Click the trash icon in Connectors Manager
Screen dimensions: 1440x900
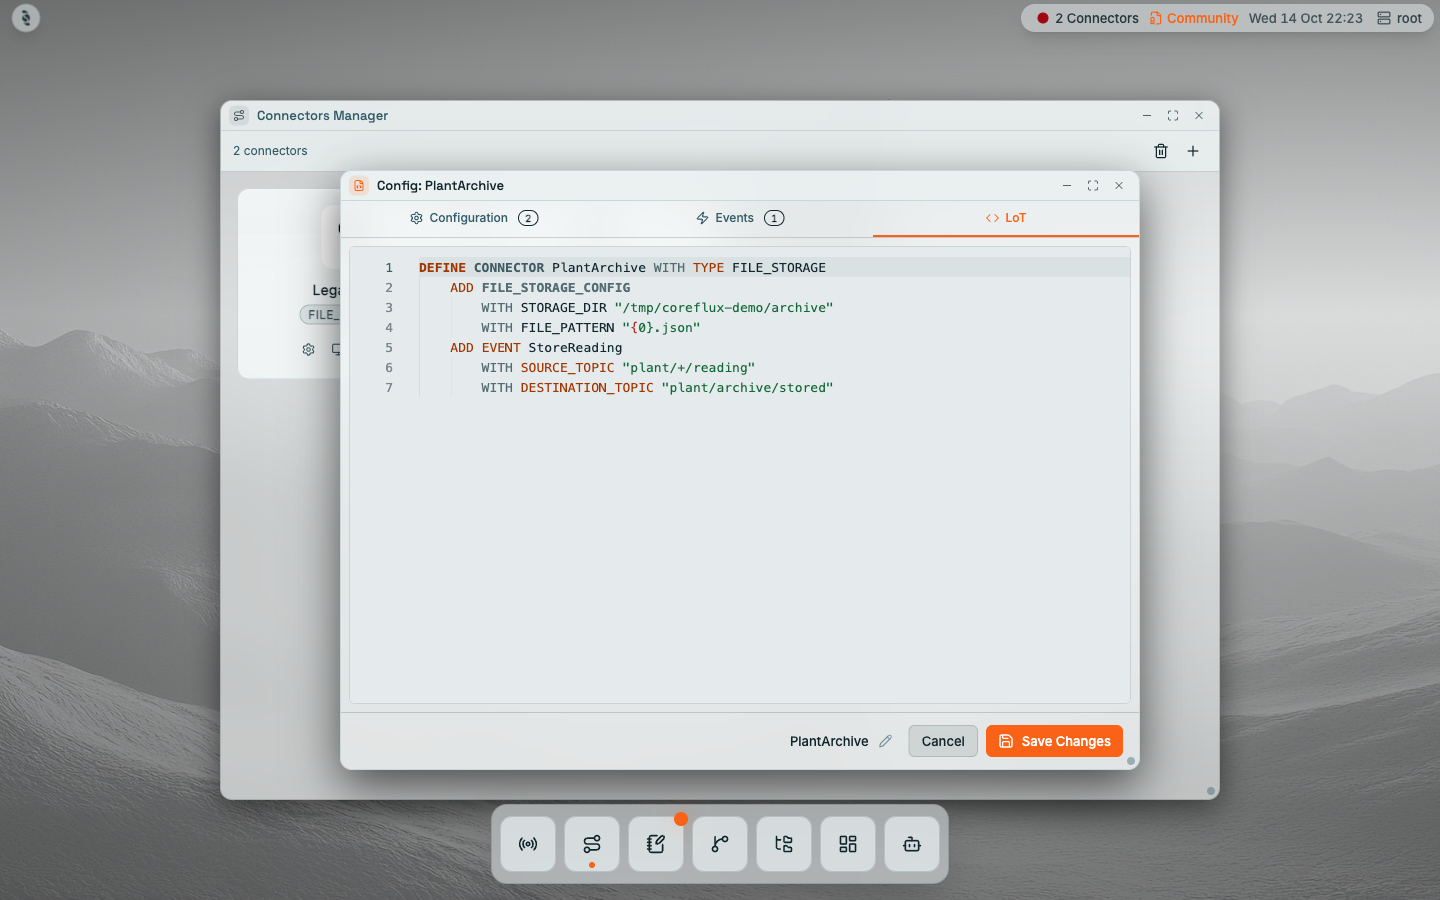1161,151
